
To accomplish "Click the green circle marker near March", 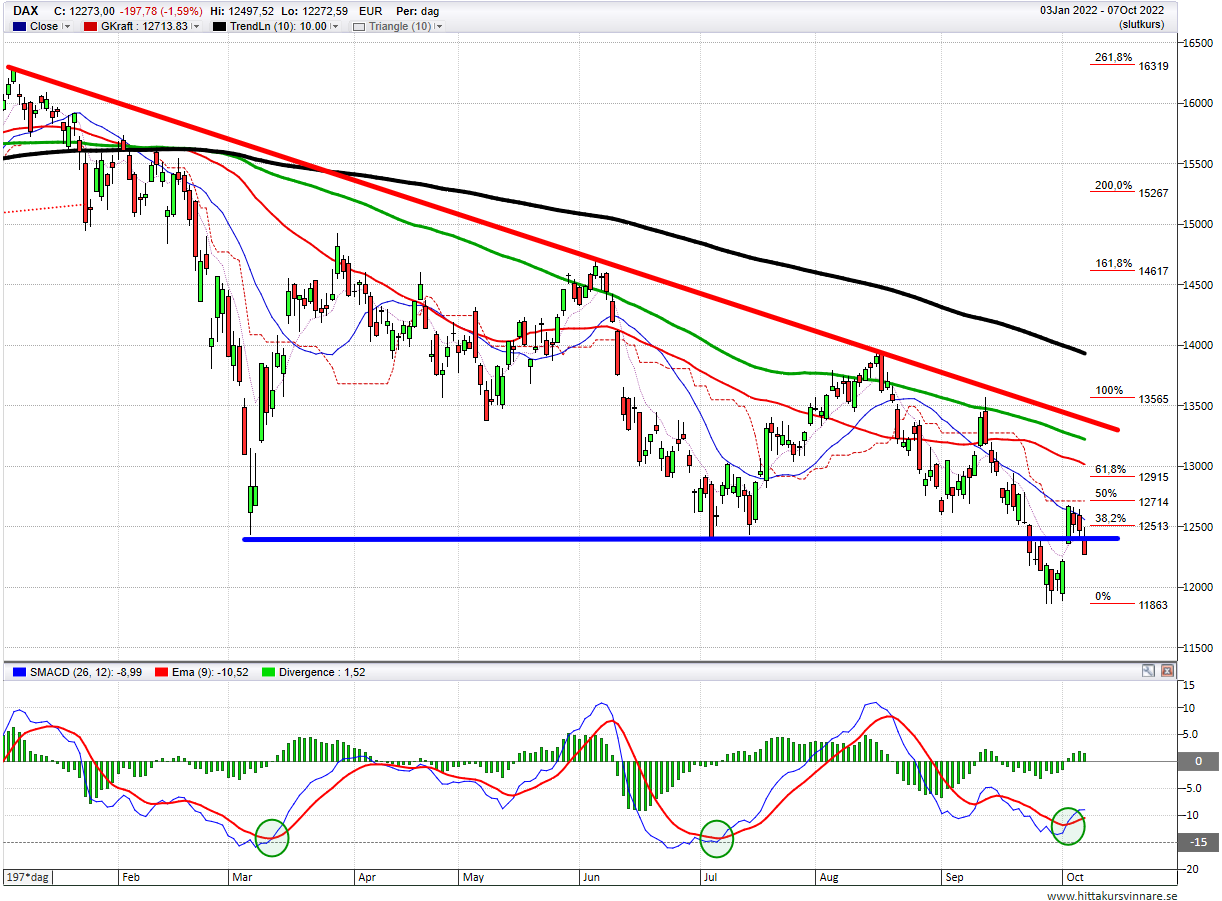I will (271, 837).
